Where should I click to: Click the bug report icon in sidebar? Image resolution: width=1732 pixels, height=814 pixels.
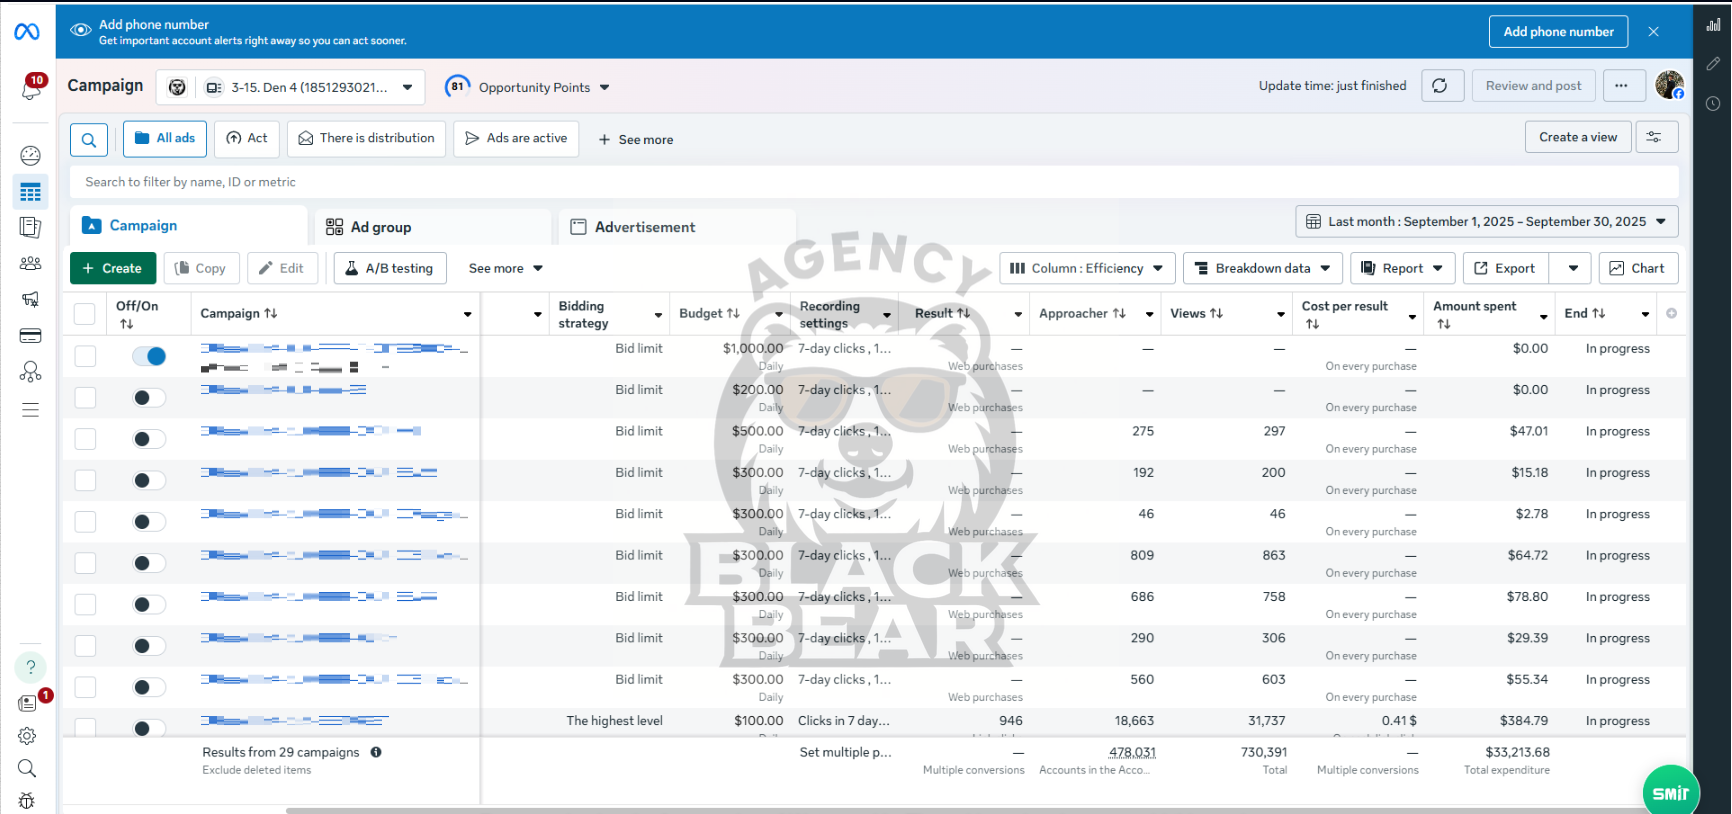pyautogui.click(x=27, y=800)
